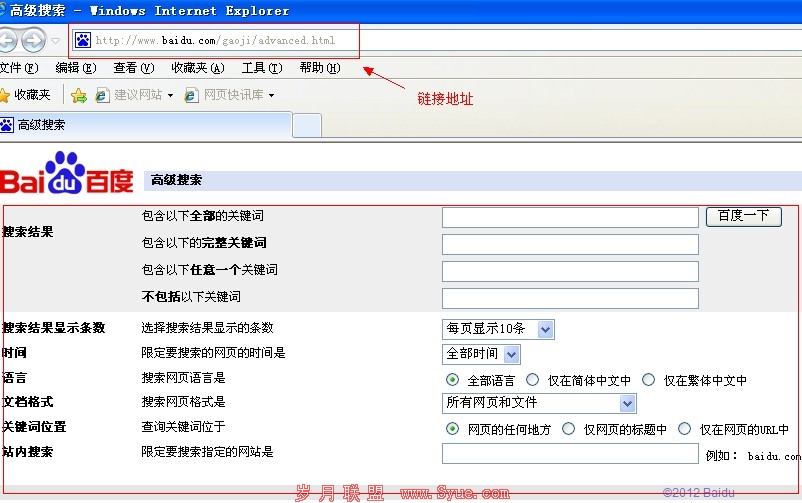Click the 站内搜索 website input field
802x503 pixels.
pos(570,454)
